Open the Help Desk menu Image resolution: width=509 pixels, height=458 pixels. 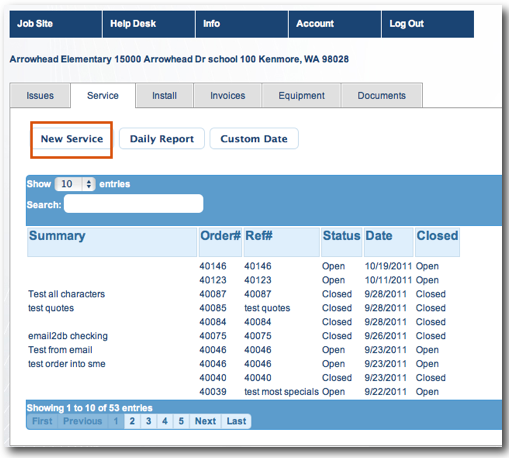click(x=149, y=24)
